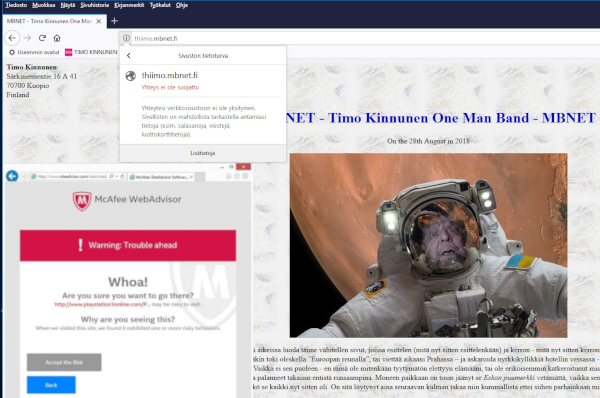The height and width of the screenshot is (398, 600).
Task: Click the site information icon in address bar
Action: 126,38
